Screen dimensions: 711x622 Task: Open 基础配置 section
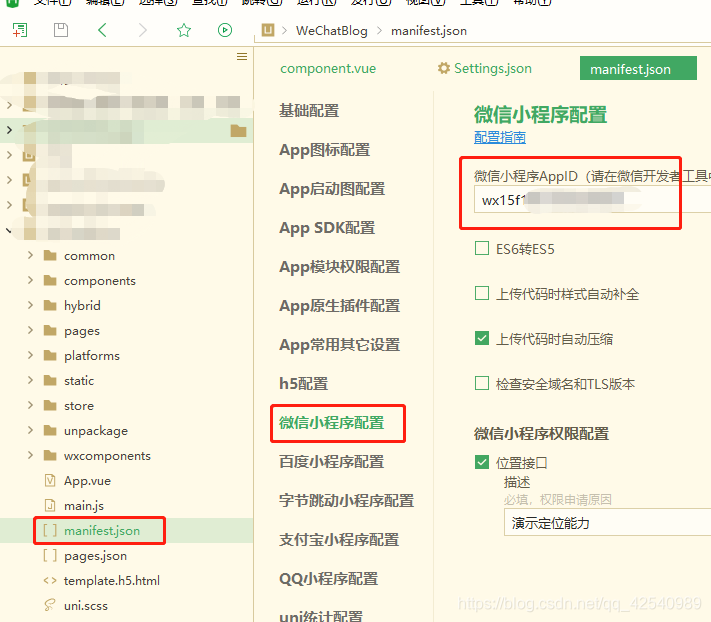point(309,110)
